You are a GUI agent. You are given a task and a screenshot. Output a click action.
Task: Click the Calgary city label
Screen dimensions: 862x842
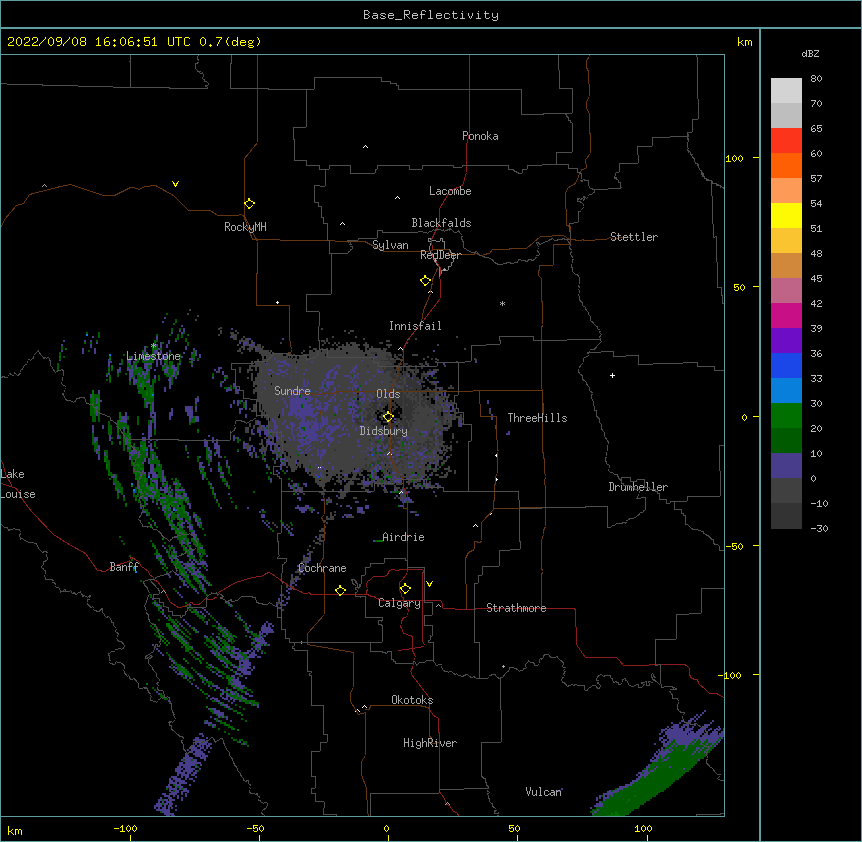399,603
